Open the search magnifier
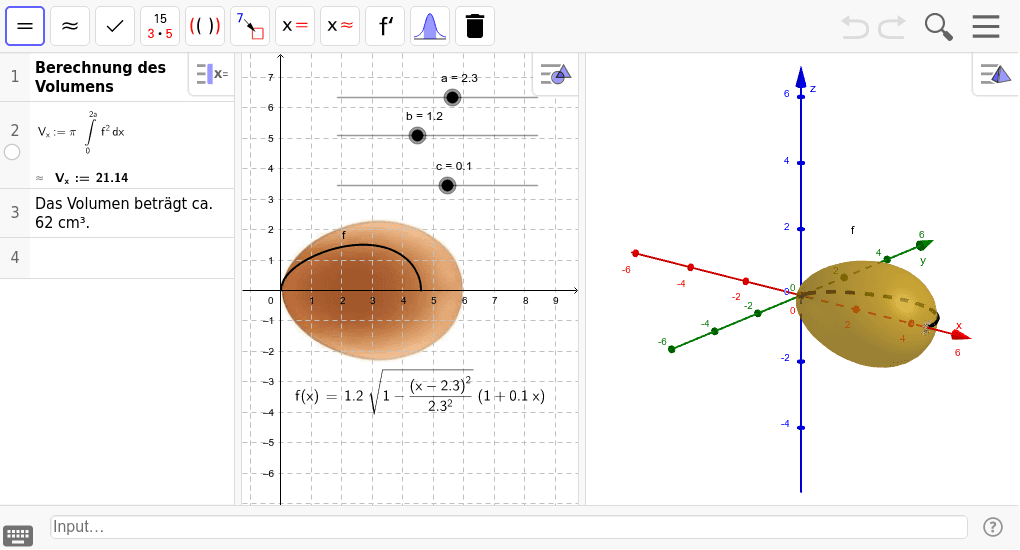1020x550 pixels. pos(939,27)
